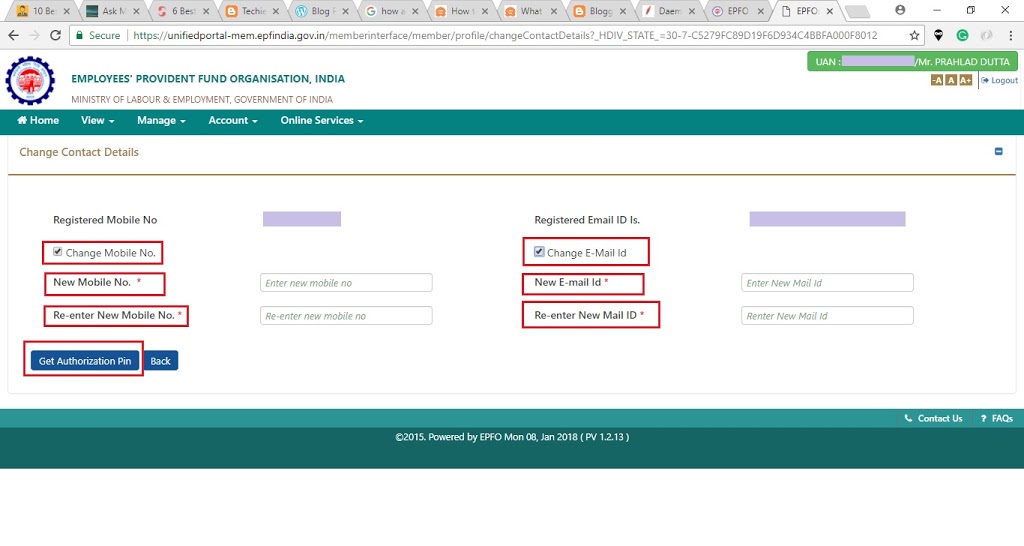Switch to the 'how a' Google tab

392,11
